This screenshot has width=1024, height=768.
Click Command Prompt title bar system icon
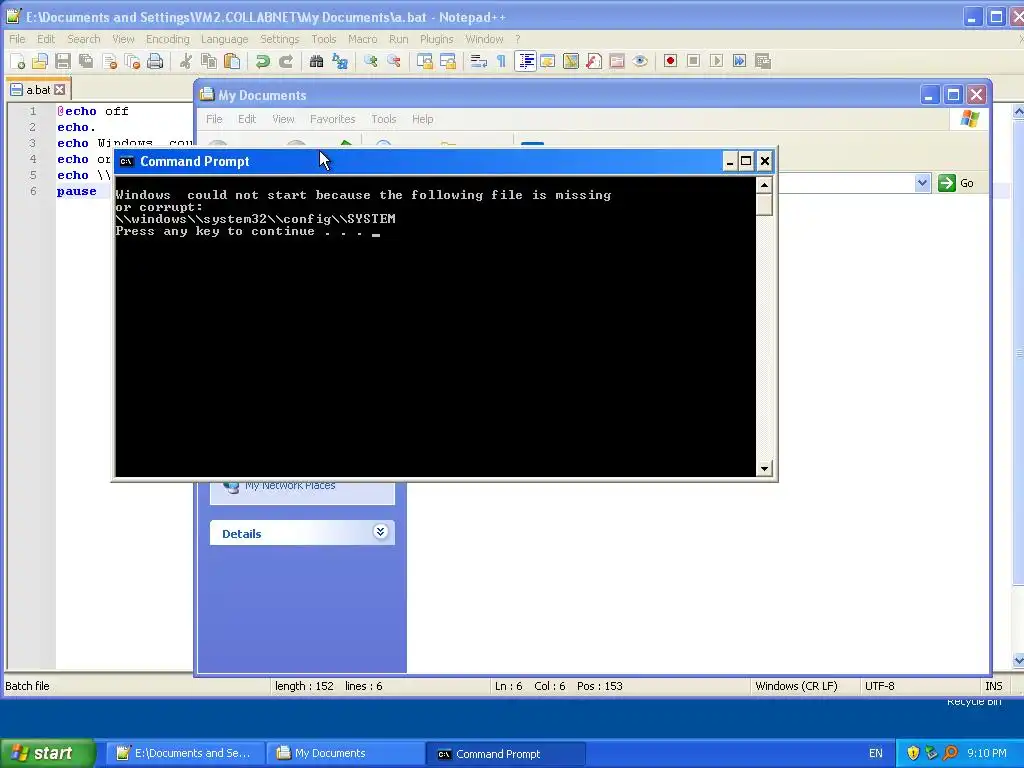(x=127, y=161)
